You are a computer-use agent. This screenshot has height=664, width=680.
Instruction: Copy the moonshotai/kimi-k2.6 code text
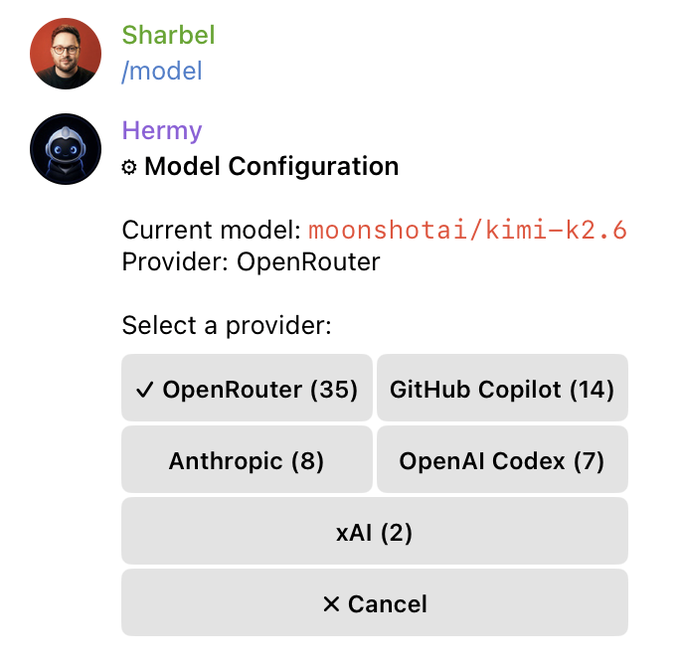(468, 230)
